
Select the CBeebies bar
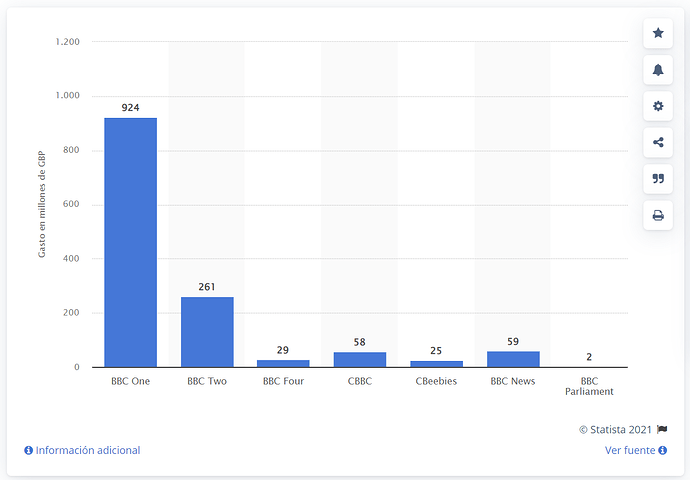437,364
